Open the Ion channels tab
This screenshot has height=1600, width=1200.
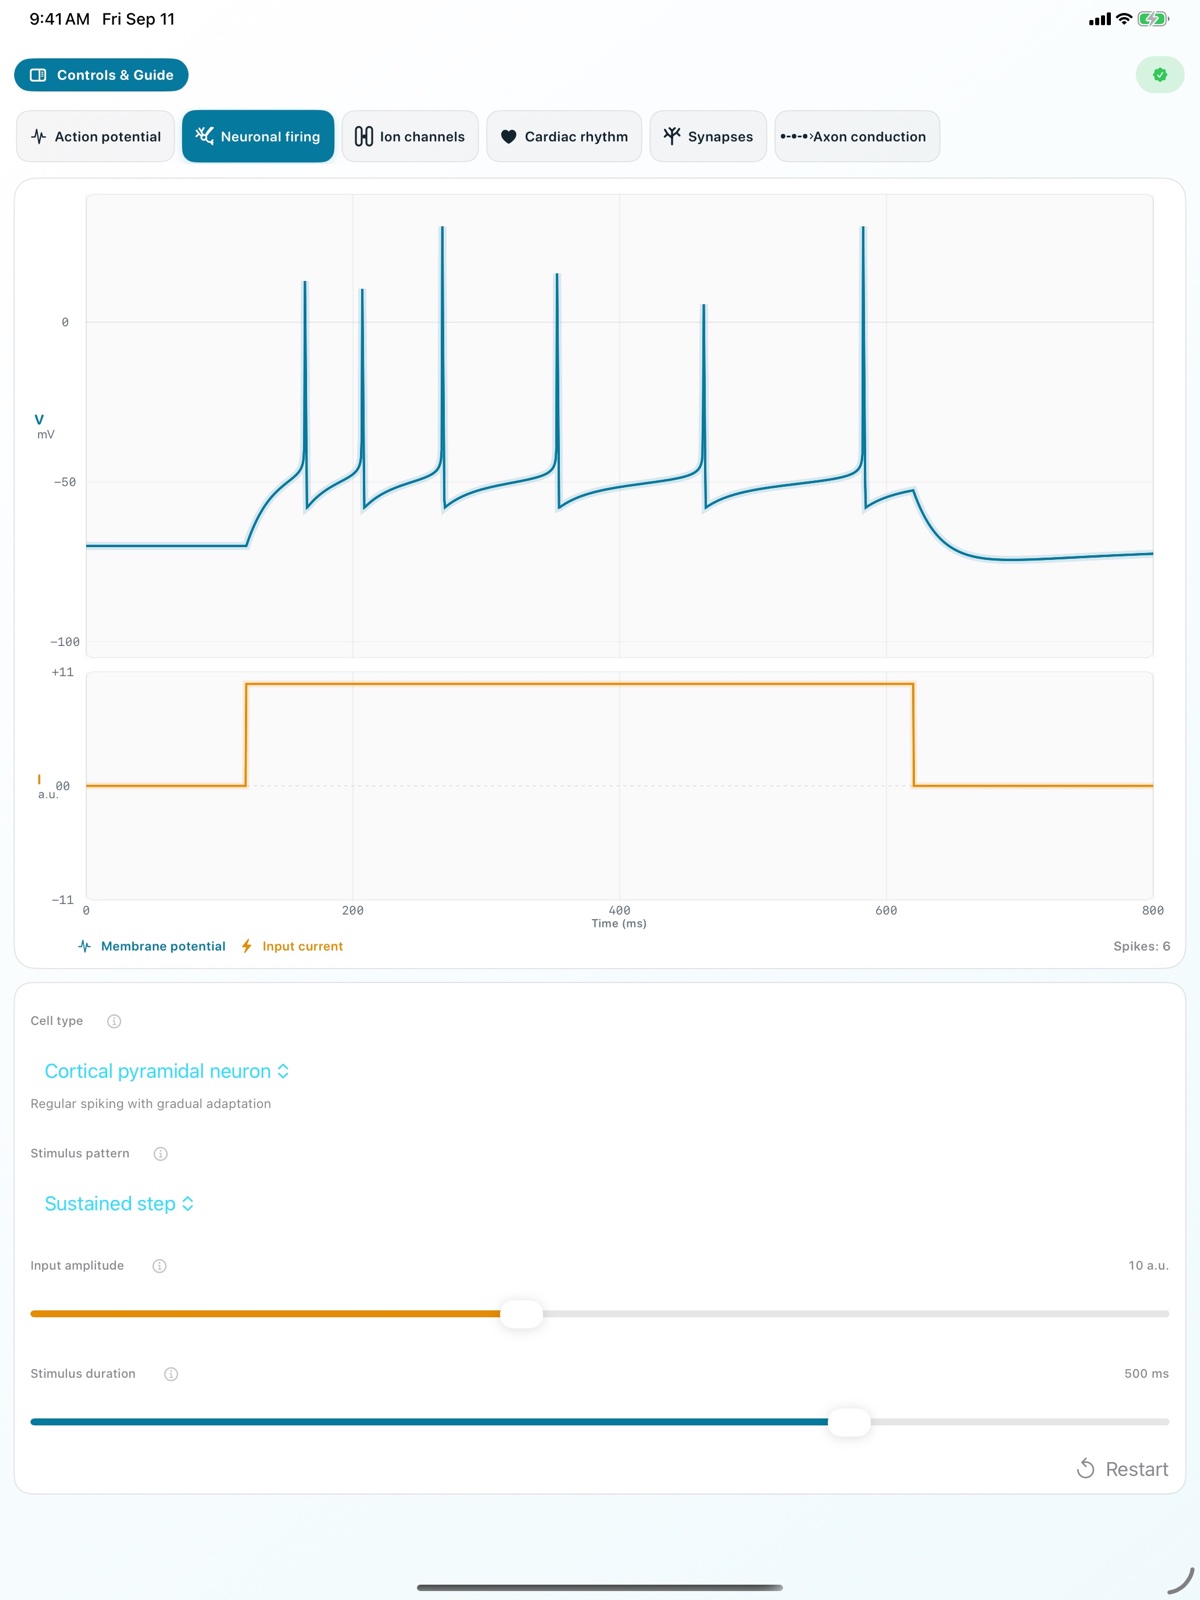(x=410, y=137)
